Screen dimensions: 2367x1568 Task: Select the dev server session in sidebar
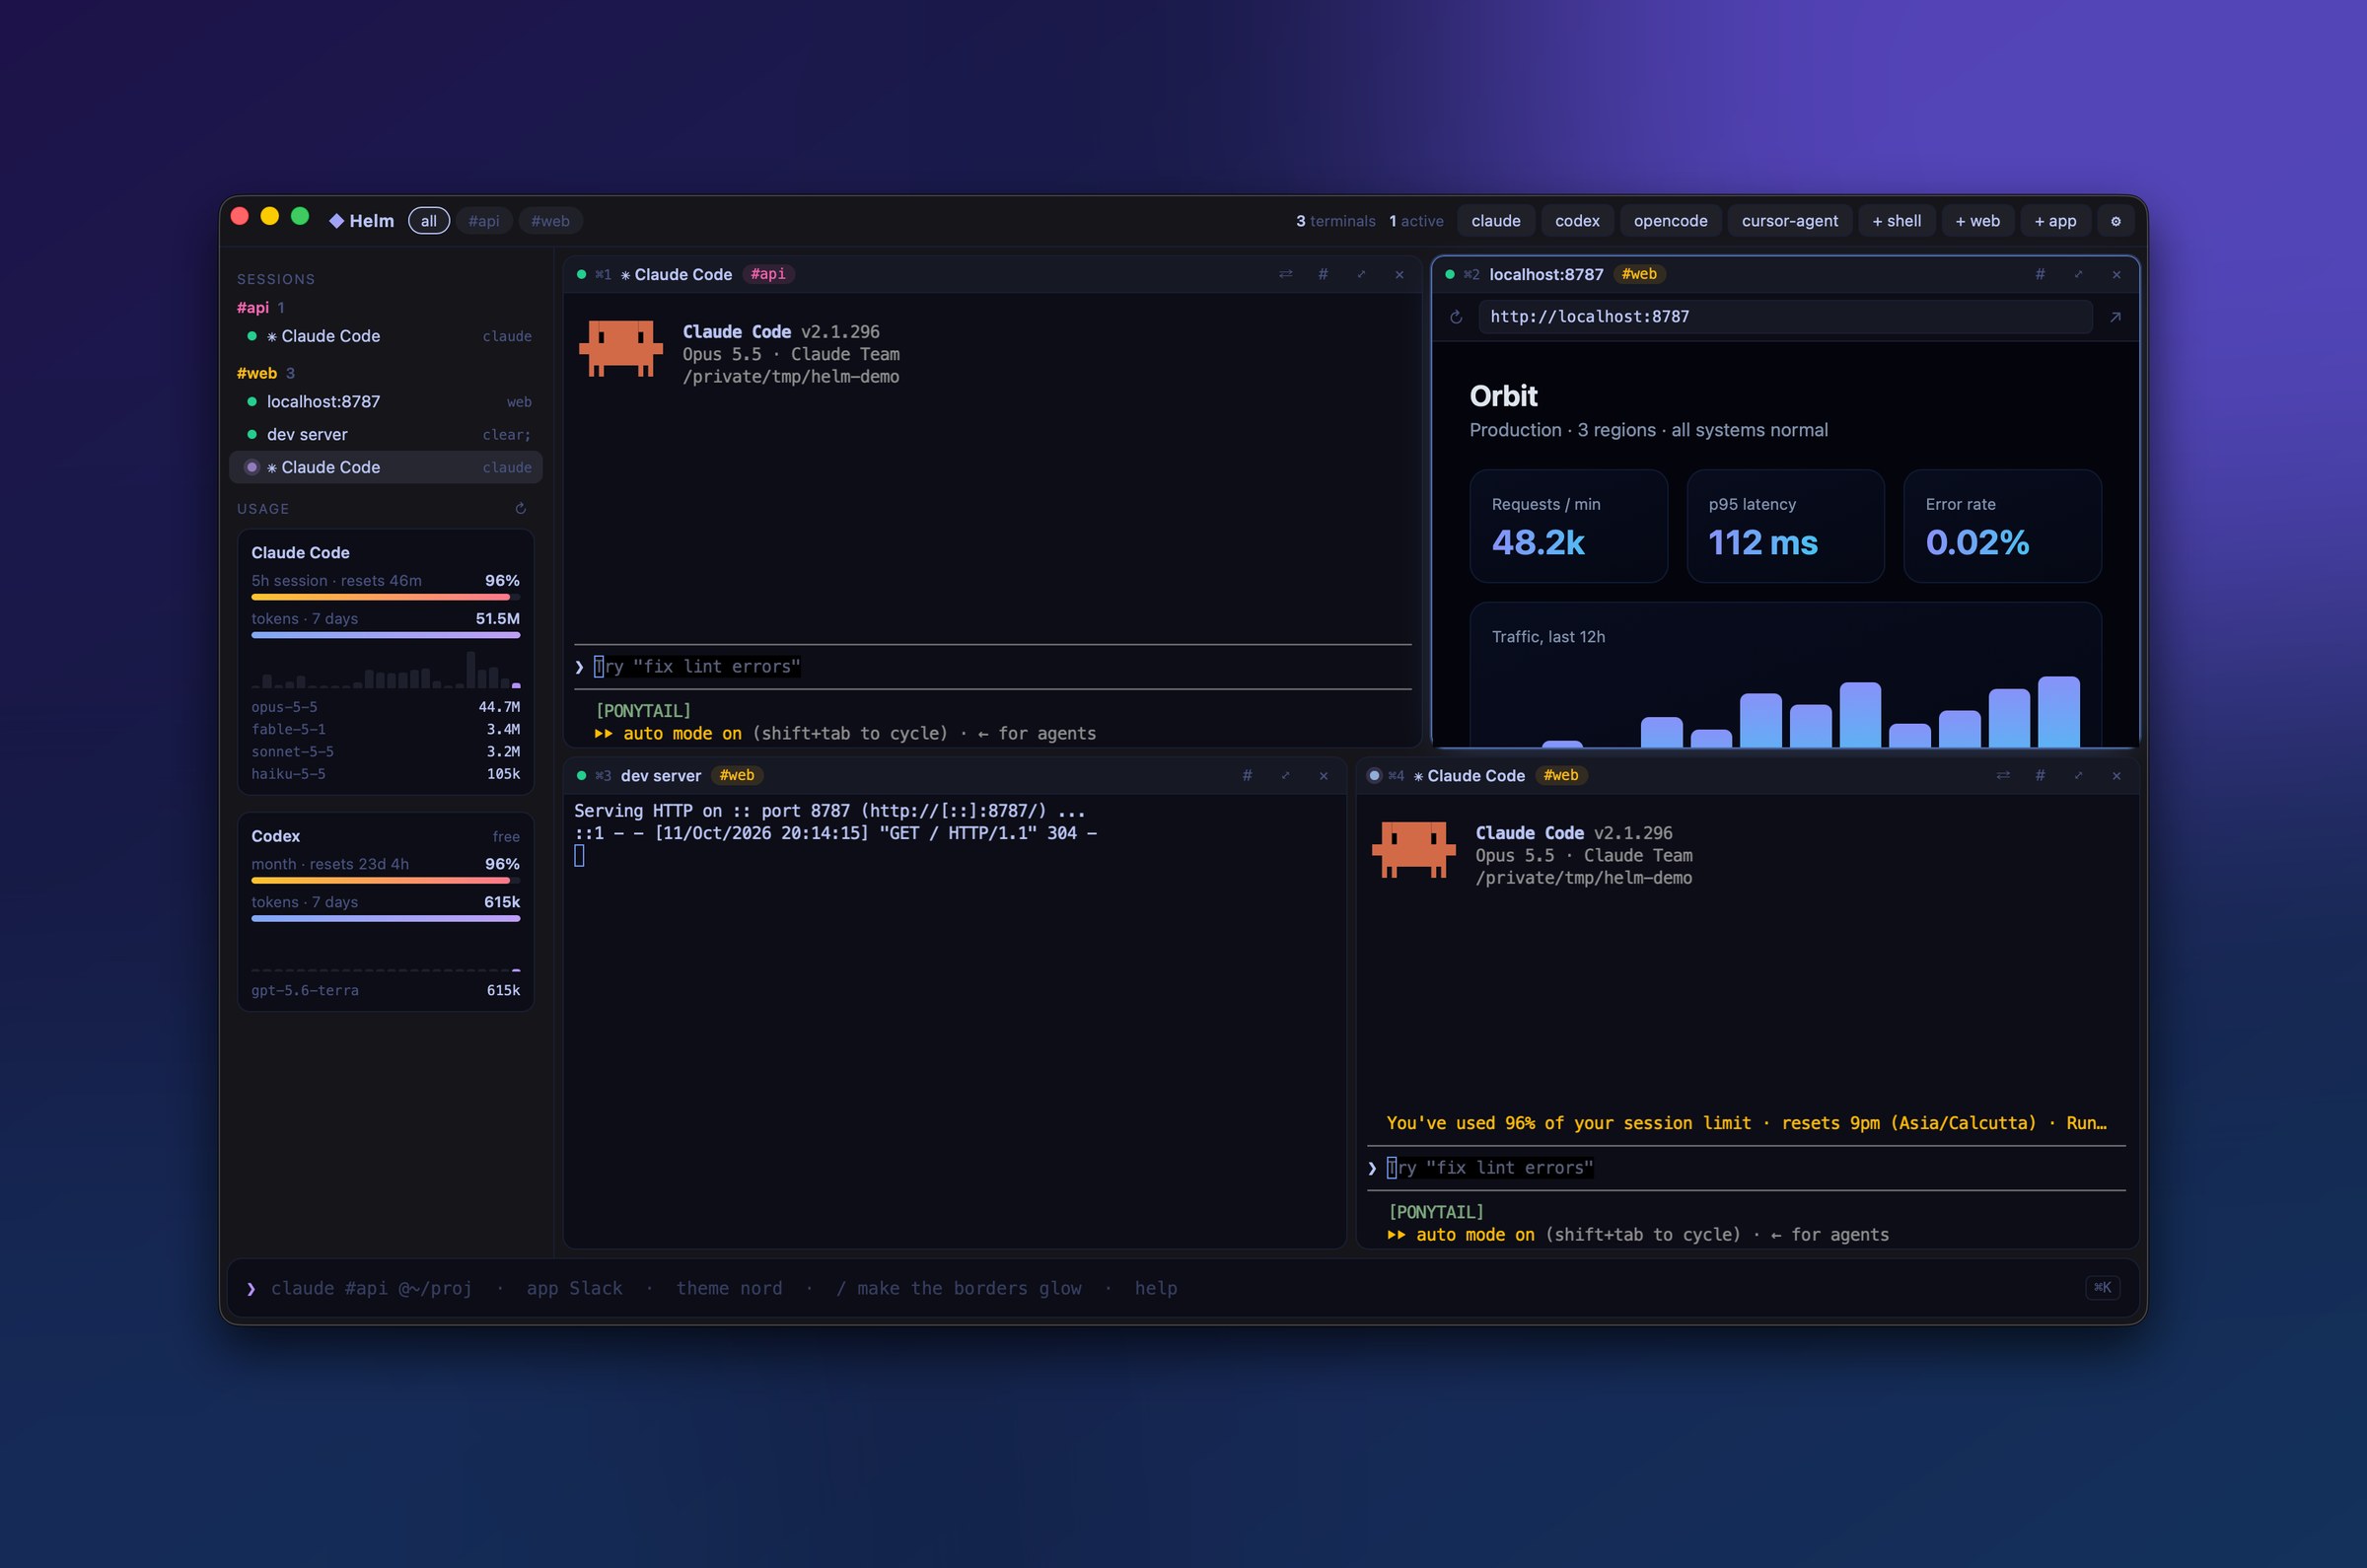pyautogui.click(x=386, y=434)
